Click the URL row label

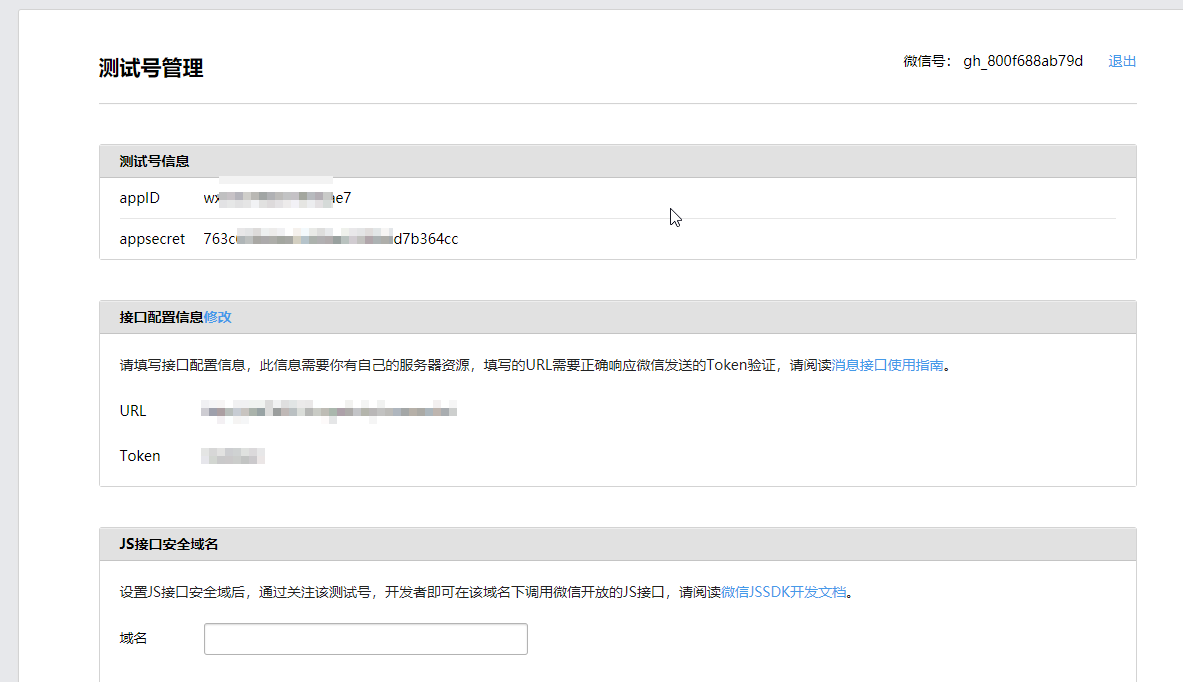pyautogui.click(x=132, y=409)
